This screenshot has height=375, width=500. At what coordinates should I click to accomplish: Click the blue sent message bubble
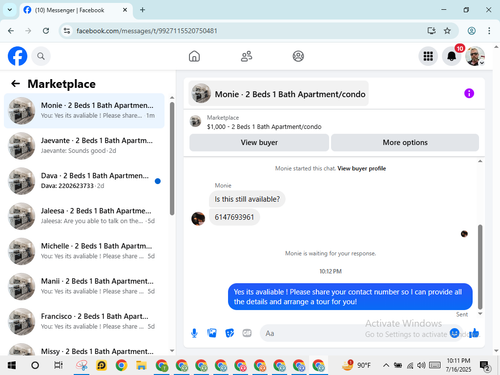350,296
